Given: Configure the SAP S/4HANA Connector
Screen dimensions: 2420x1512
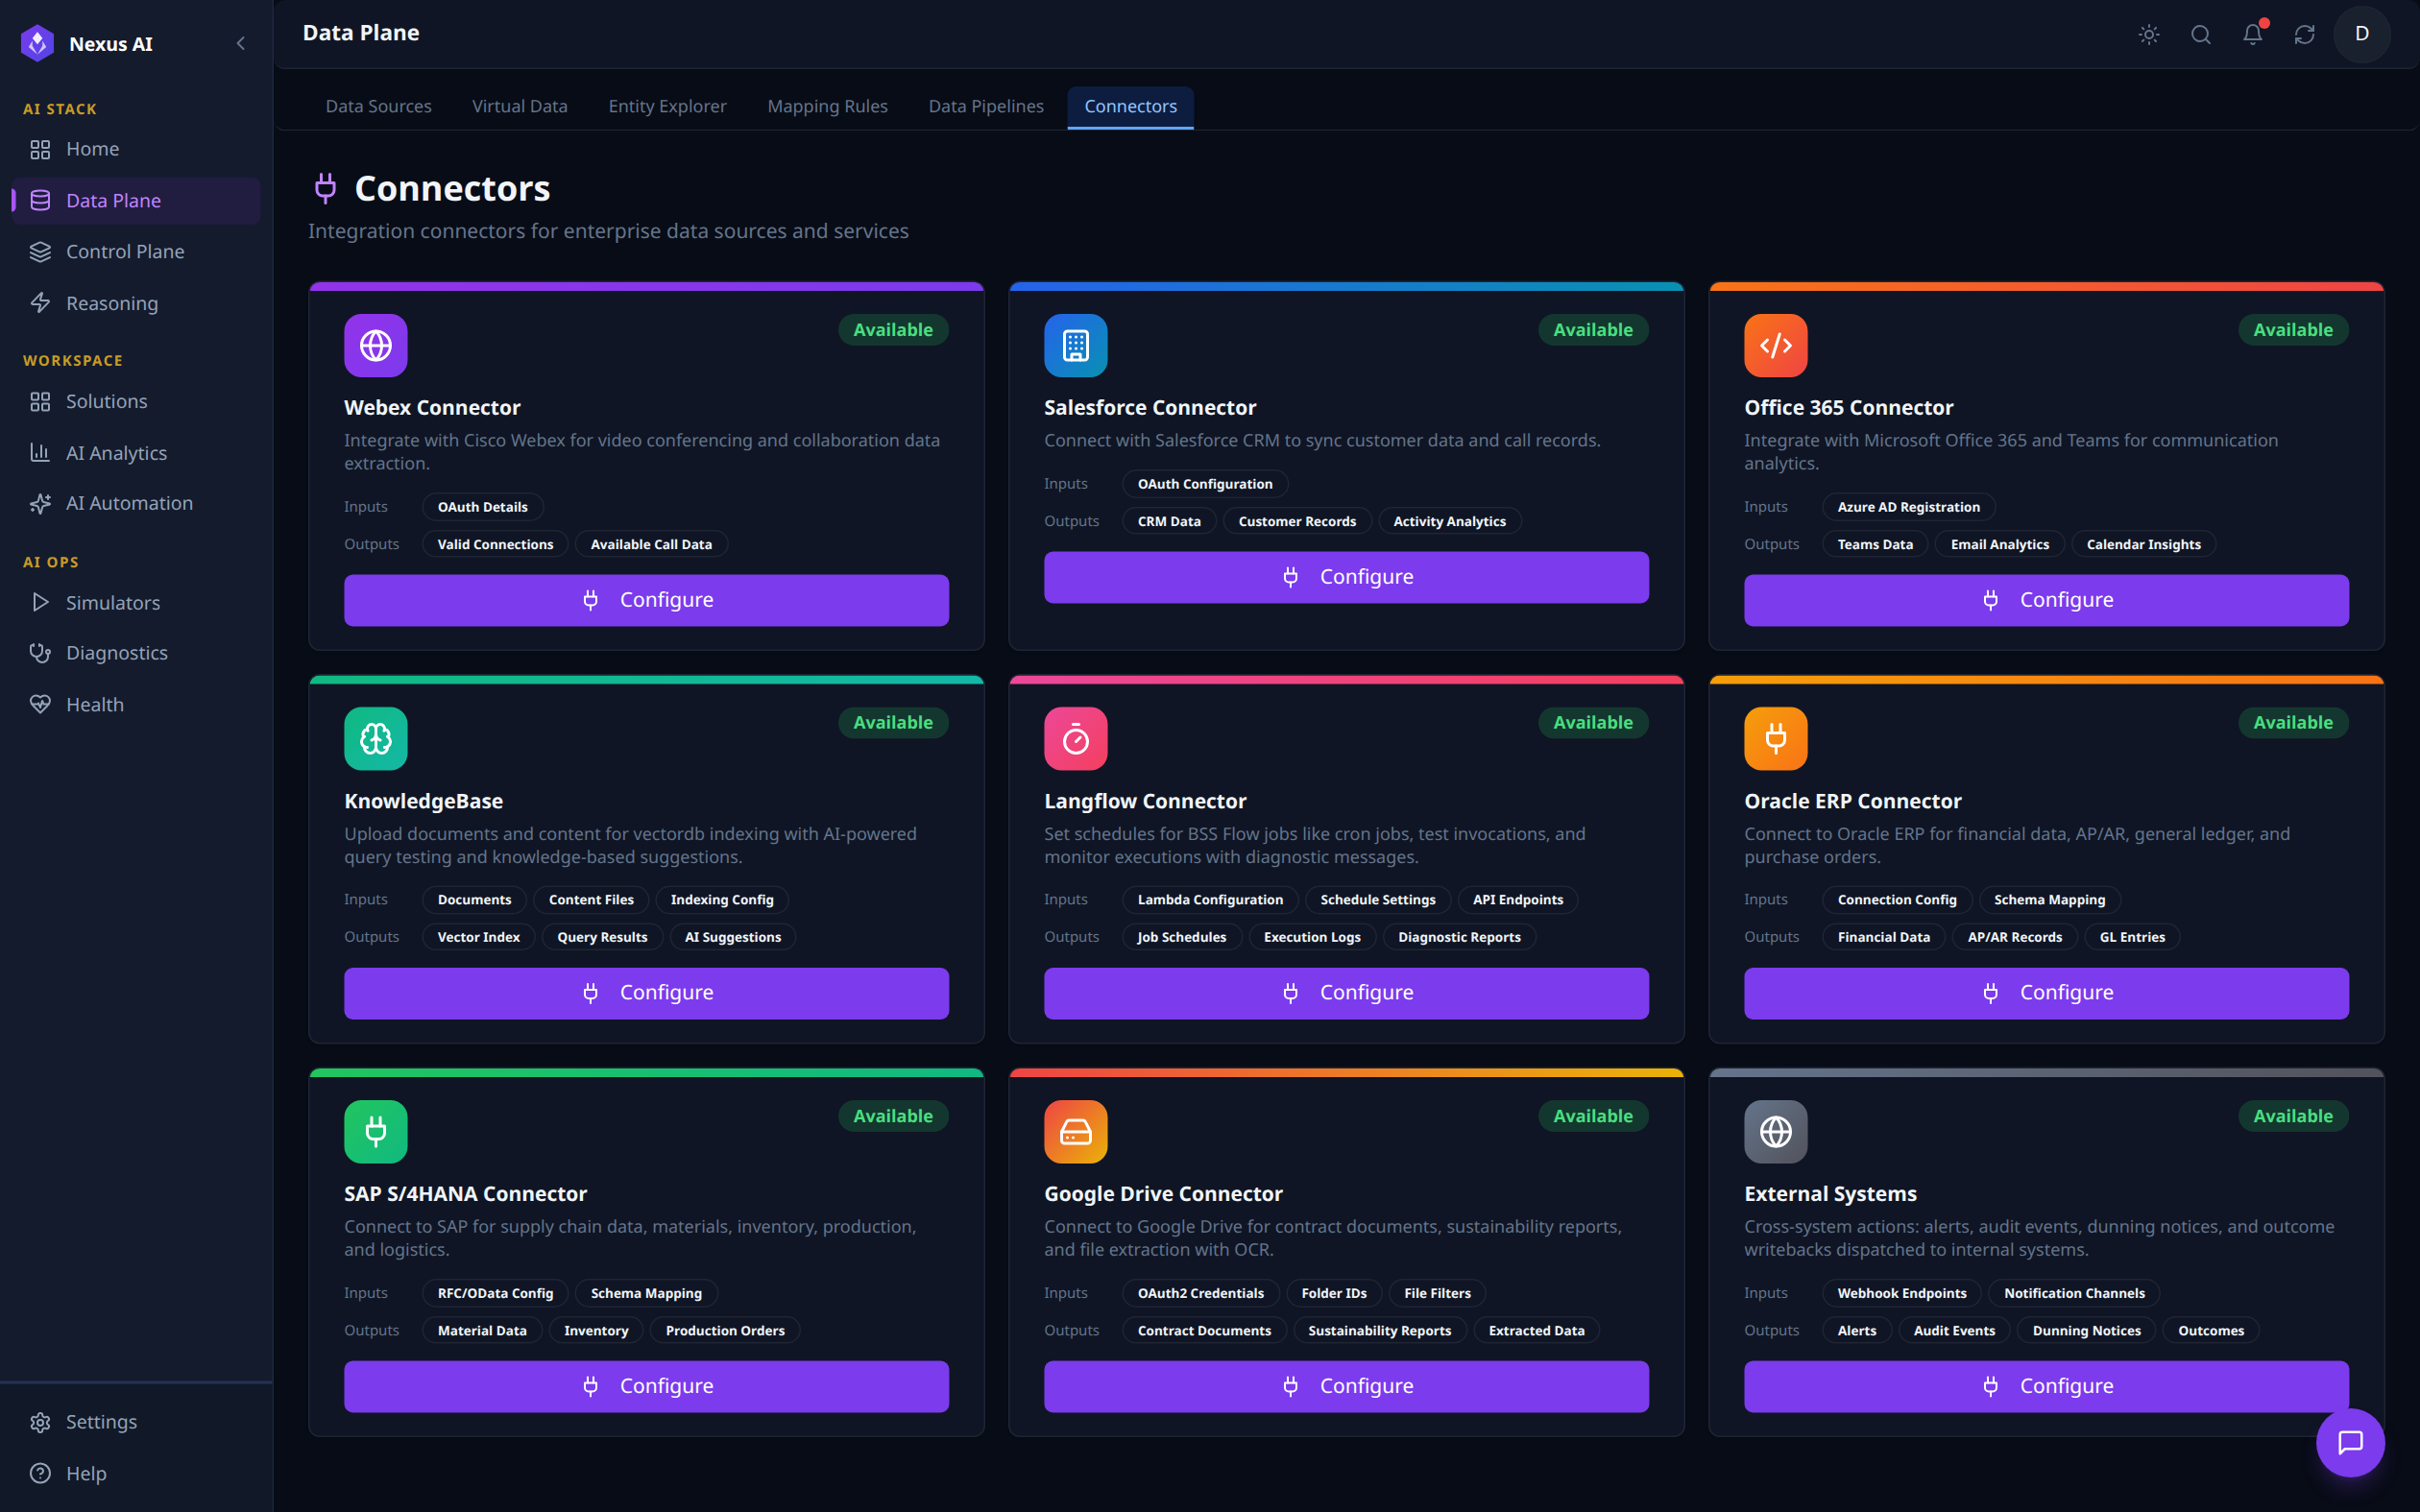Looking at the screenshot, I should 646,1386.
